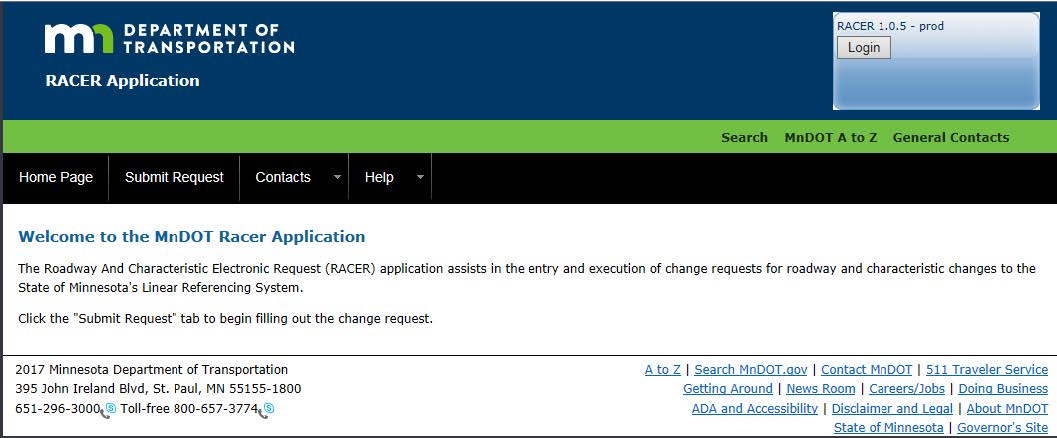The width and height of the screenshot is (1057, 438).
Task: Open the General Contacts link
Action: 950,138
